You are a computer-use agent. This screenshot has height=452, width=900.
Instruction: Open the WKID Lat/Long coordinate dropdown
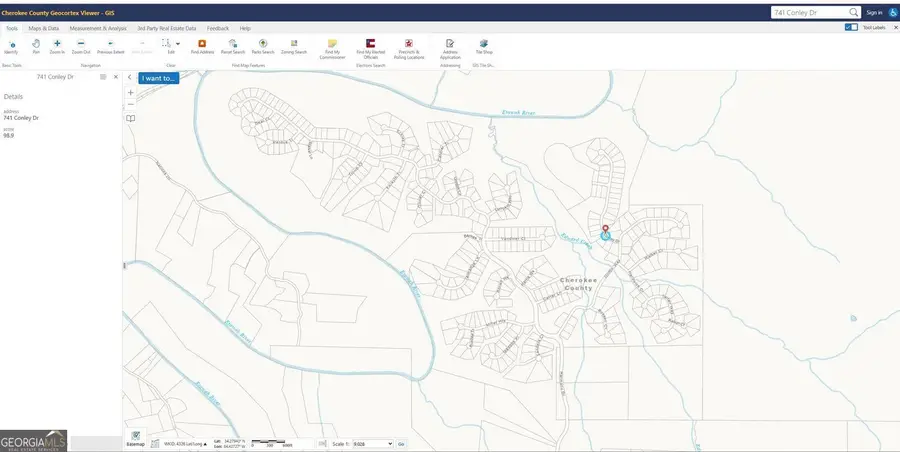[185, 444]
